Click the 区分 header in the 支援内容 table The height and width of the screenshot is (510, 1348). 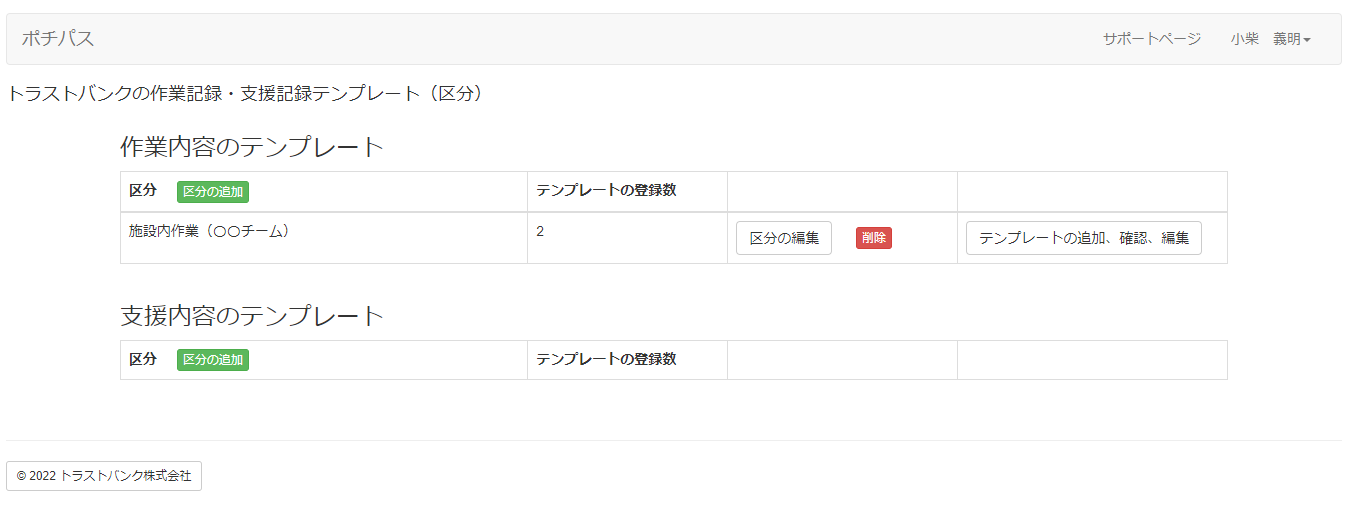pos(143,359)
